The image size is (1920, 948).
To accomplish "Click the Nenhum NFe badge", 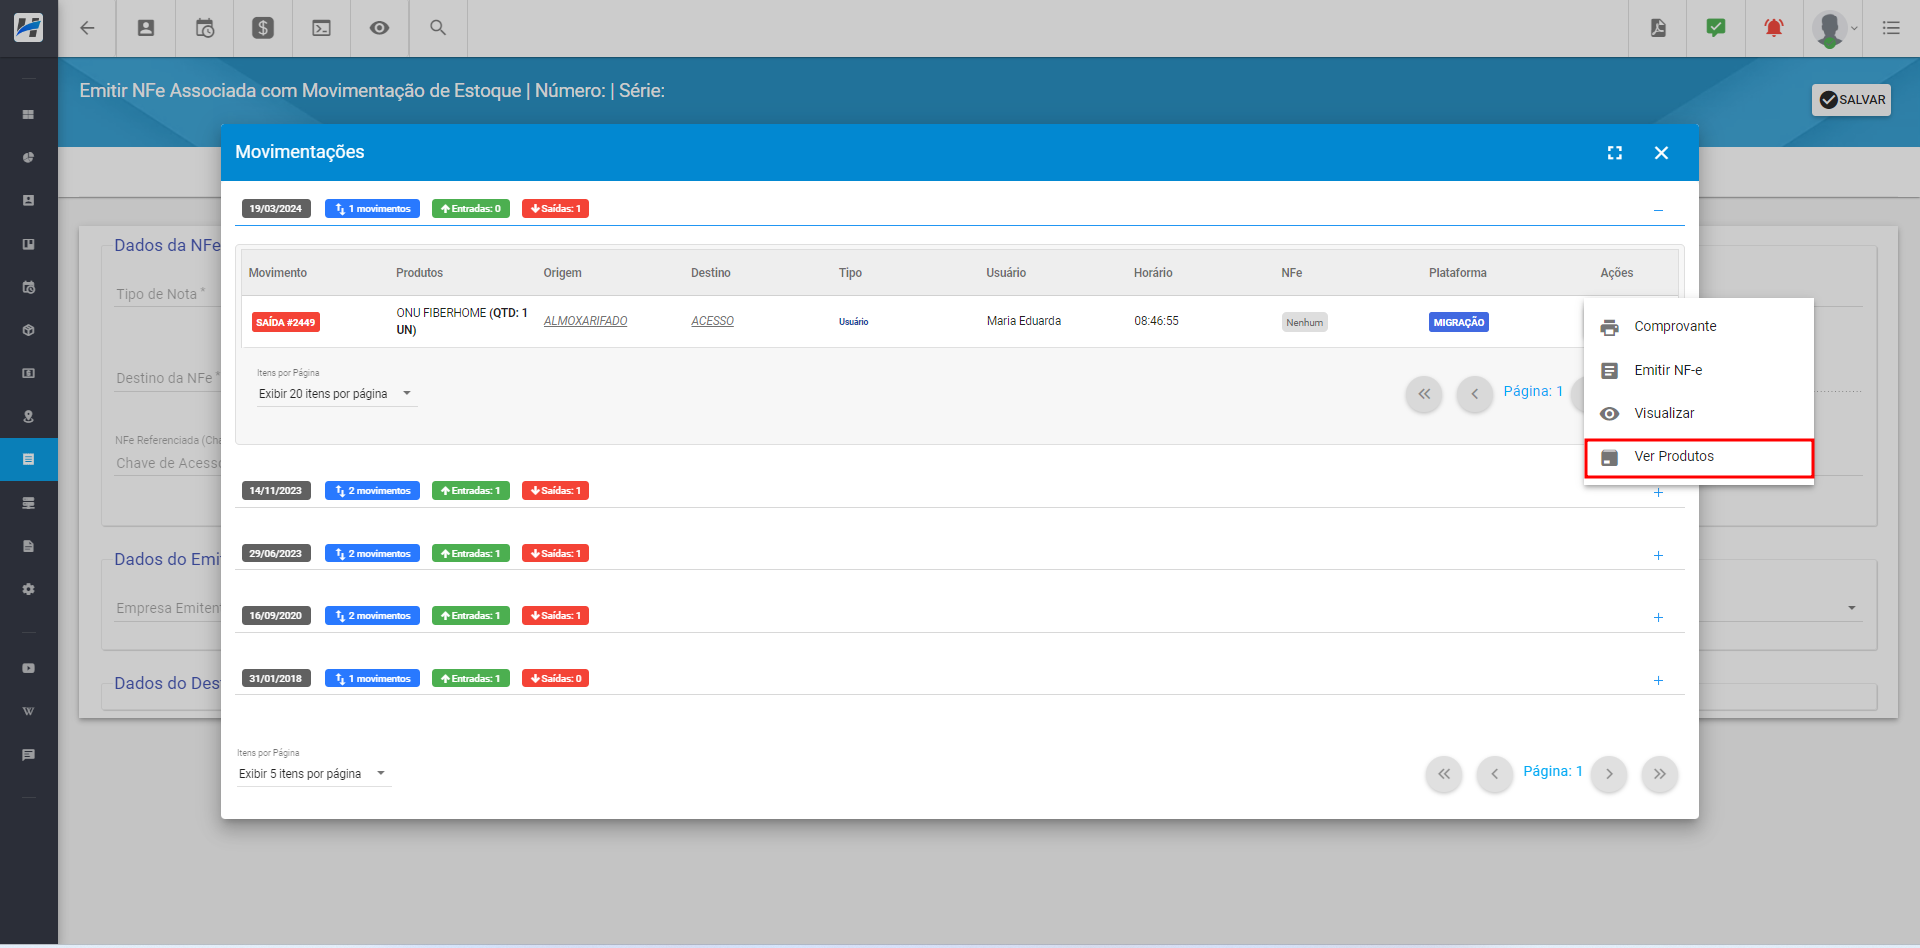I will [1304, 322].
